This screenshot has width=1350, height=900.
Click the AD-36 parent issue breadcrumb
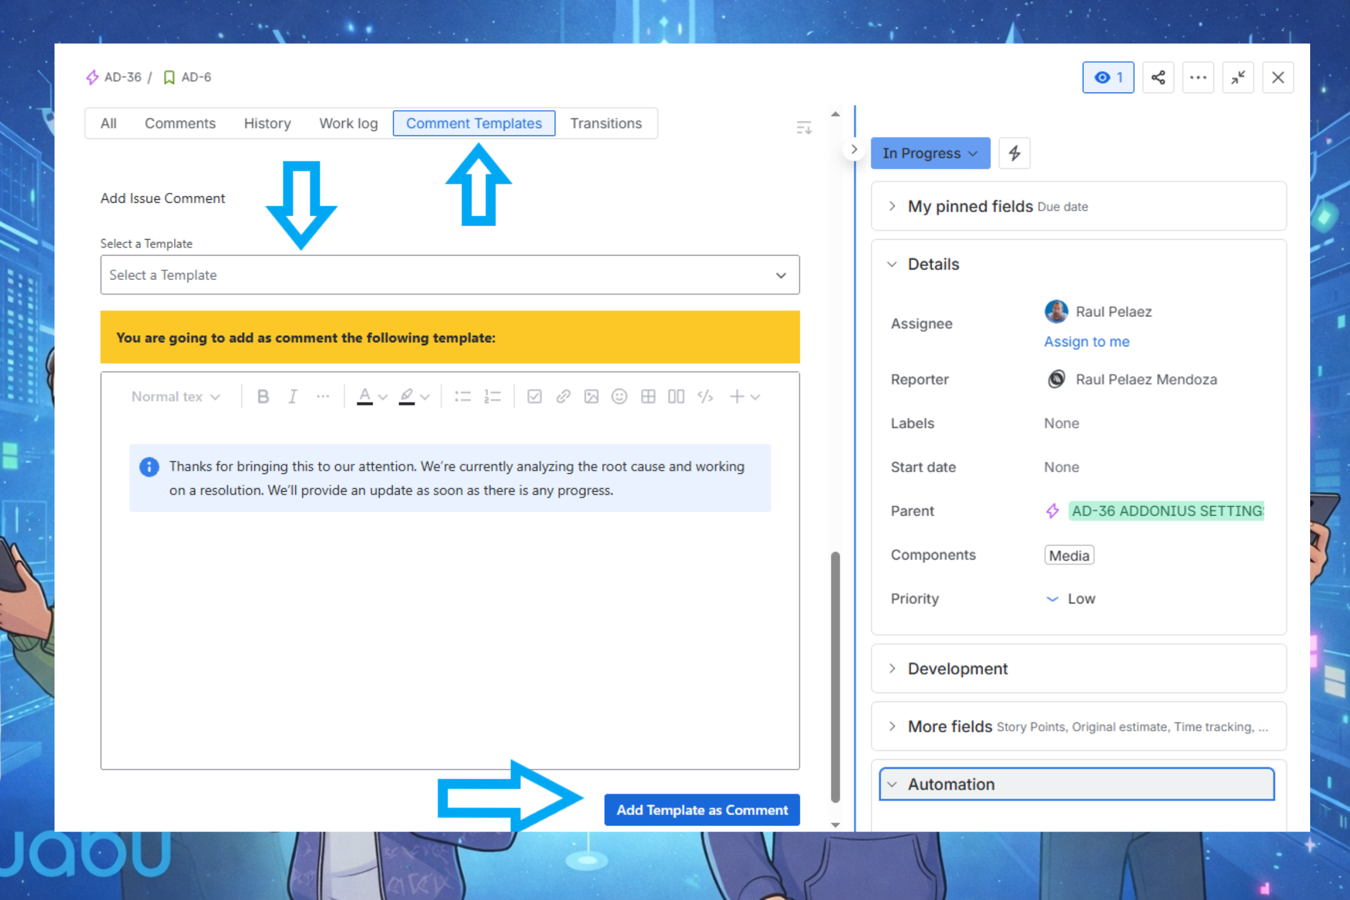[x=122, y=77]
